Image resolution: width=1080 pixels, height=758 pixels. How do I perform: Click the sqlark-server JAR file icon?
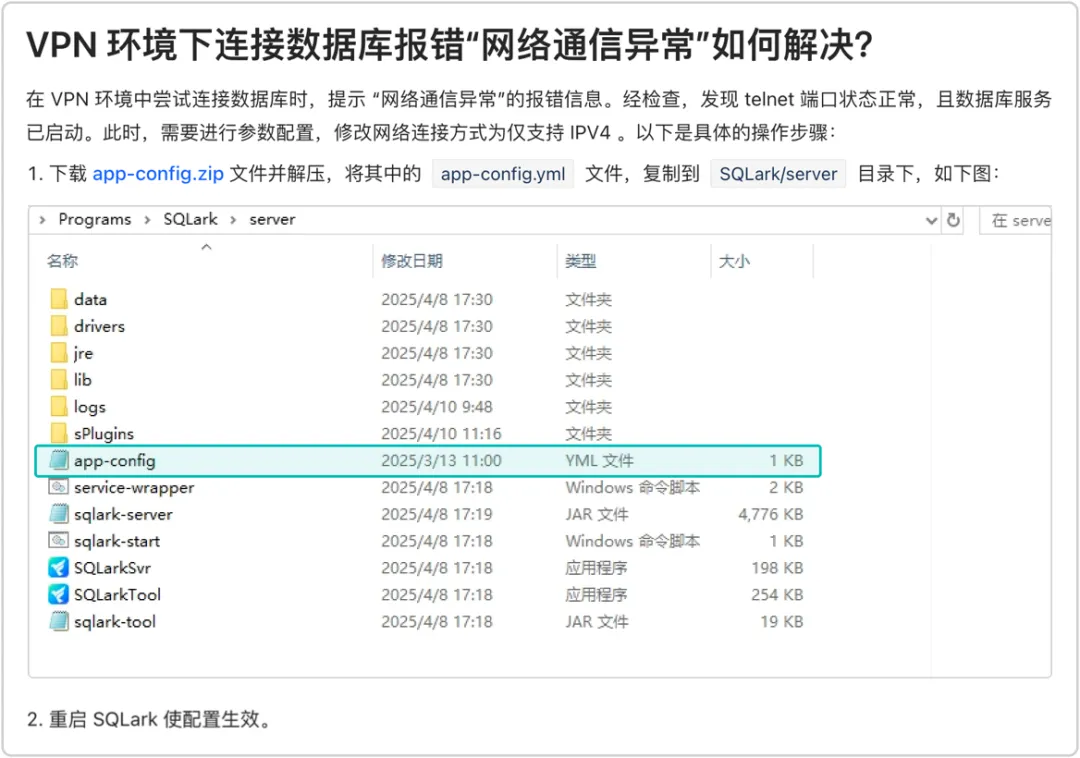coord(59,514)
